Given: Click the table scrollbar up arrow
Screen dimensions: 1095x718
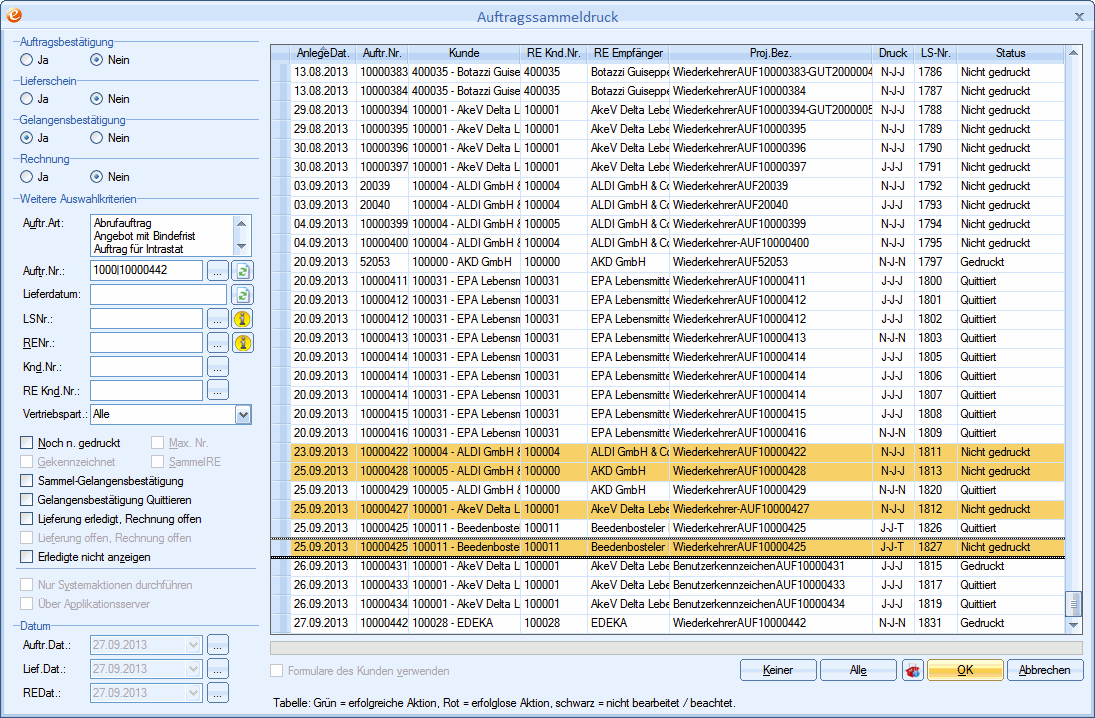Looking at the screenshot, I should [x=1073, y=53].
